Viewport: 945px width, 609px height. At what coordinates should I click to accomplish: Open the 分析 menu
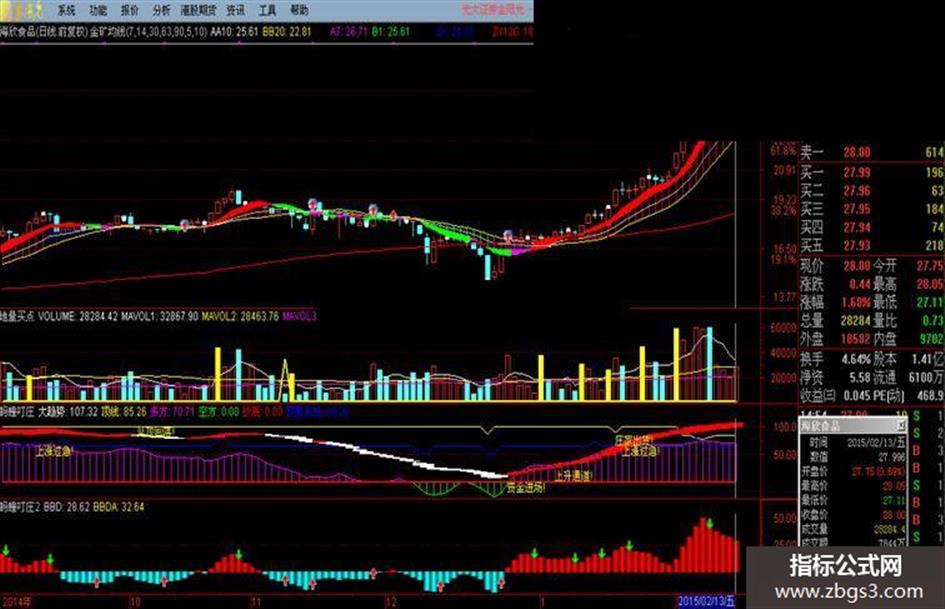click(x=161, y=10)
